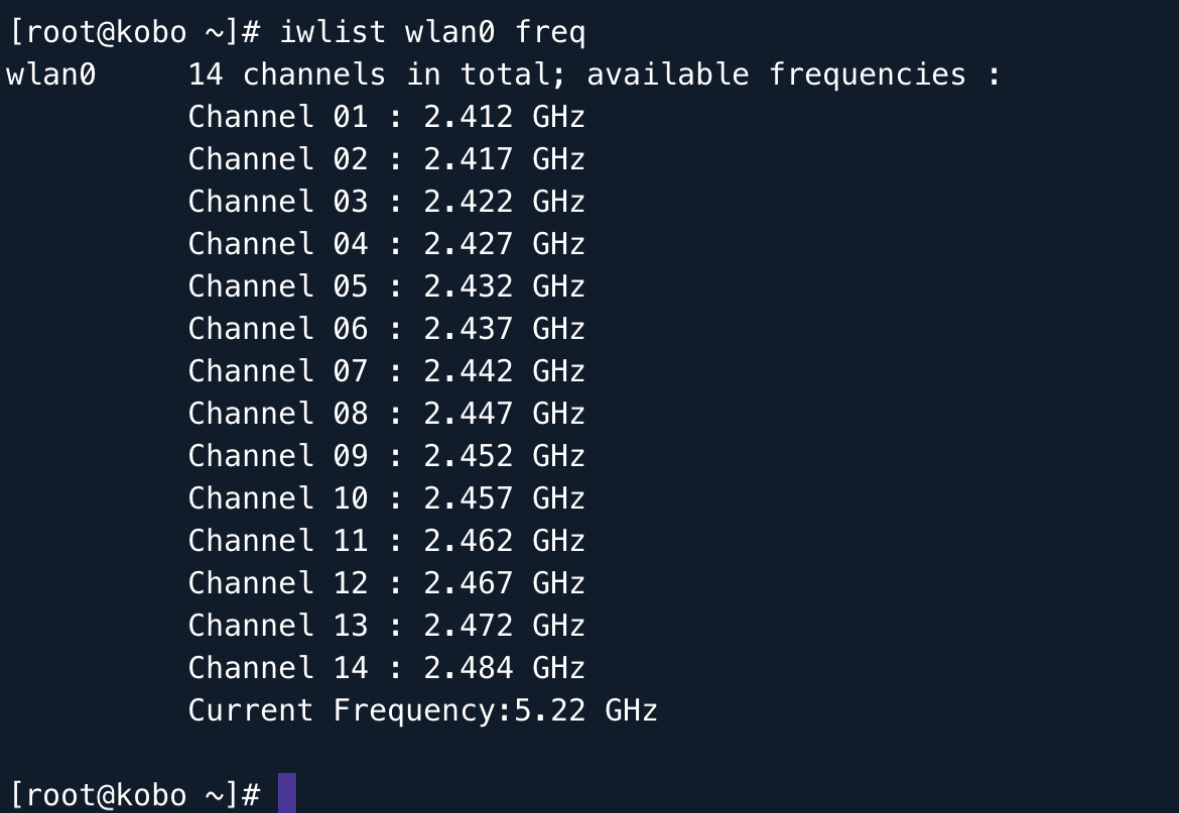Select the Channel 06 : 2.437 GHz row
Viewport: 1179px width, 813px height.
click(x=386, y=329)
